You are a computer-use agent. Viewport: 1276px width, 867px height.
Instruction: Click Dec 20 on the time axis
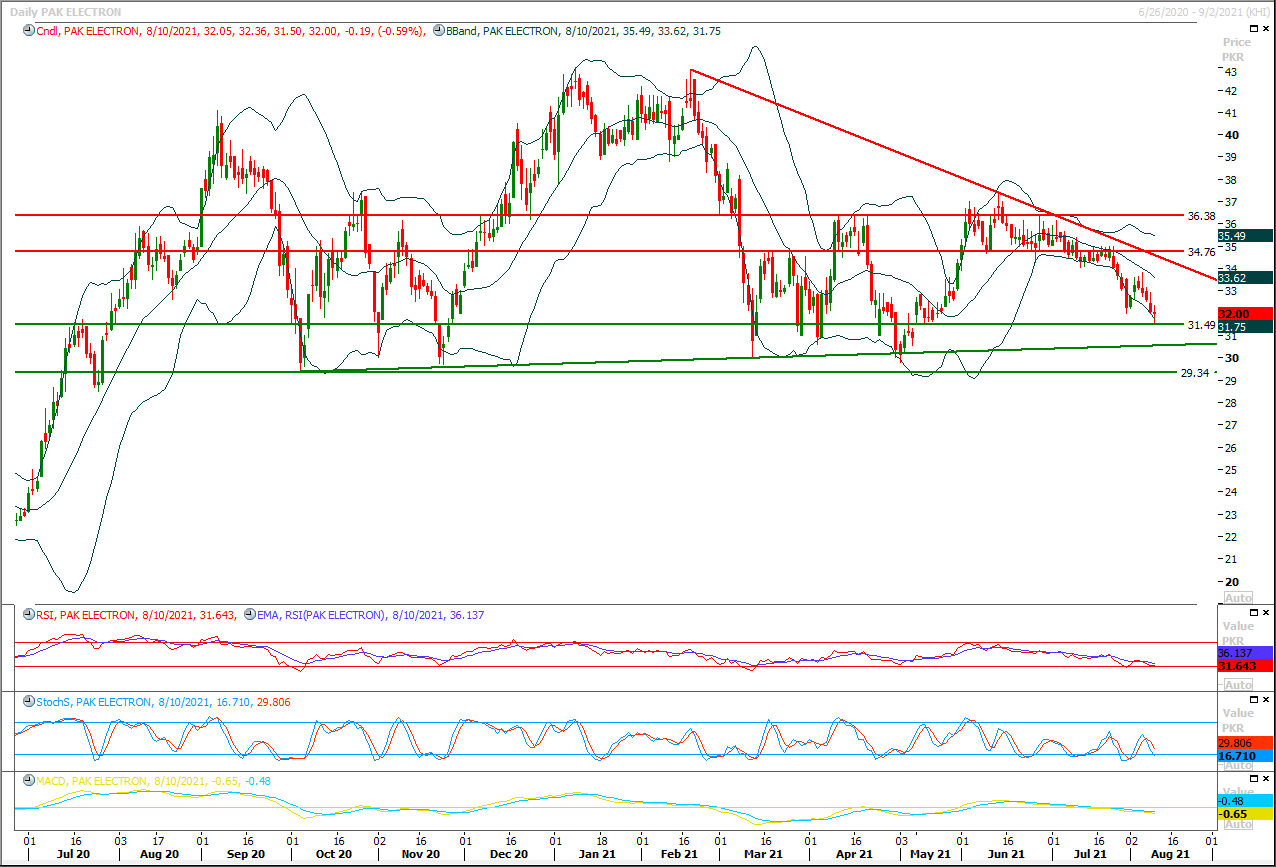[509, 855]
